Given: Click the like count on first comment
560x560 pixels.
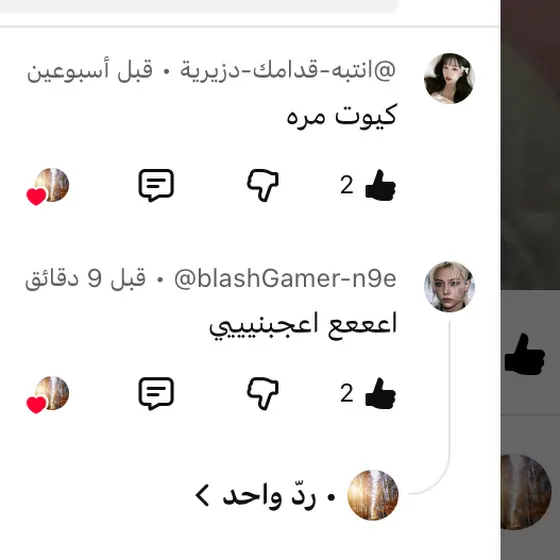Looking at the screenshot, I should pos(347,185).
